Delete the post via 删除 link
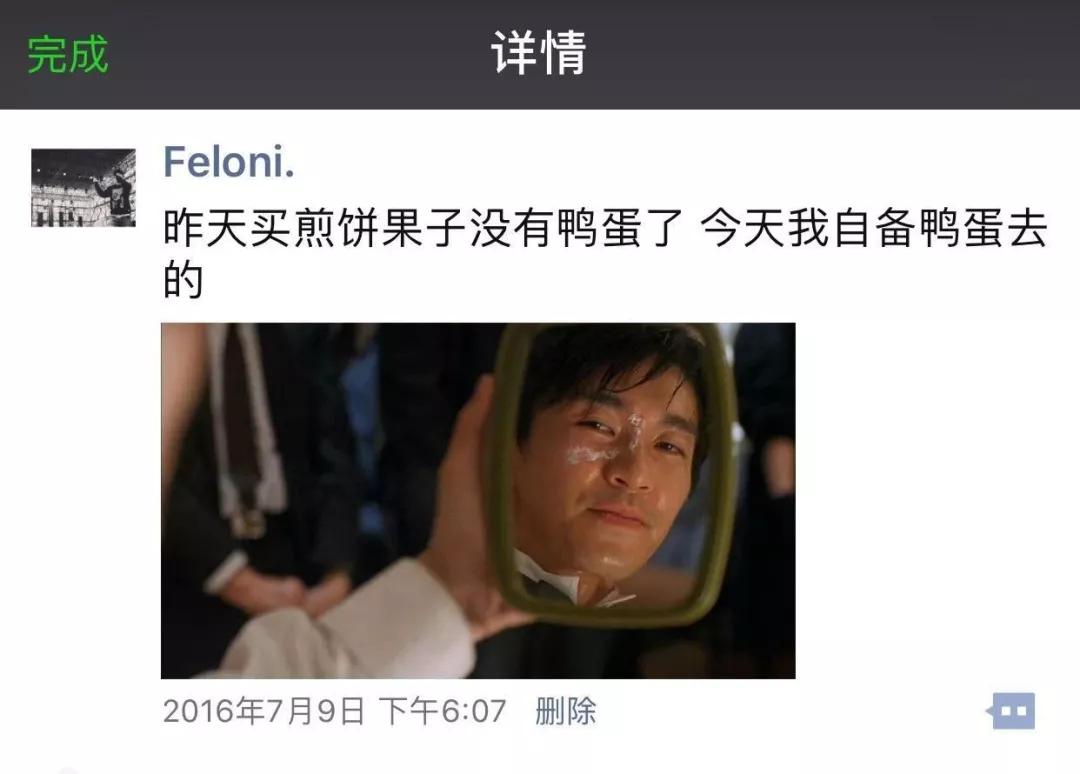Image resolution: width=1080 pixels, height=774 pixels. (565, 711)
